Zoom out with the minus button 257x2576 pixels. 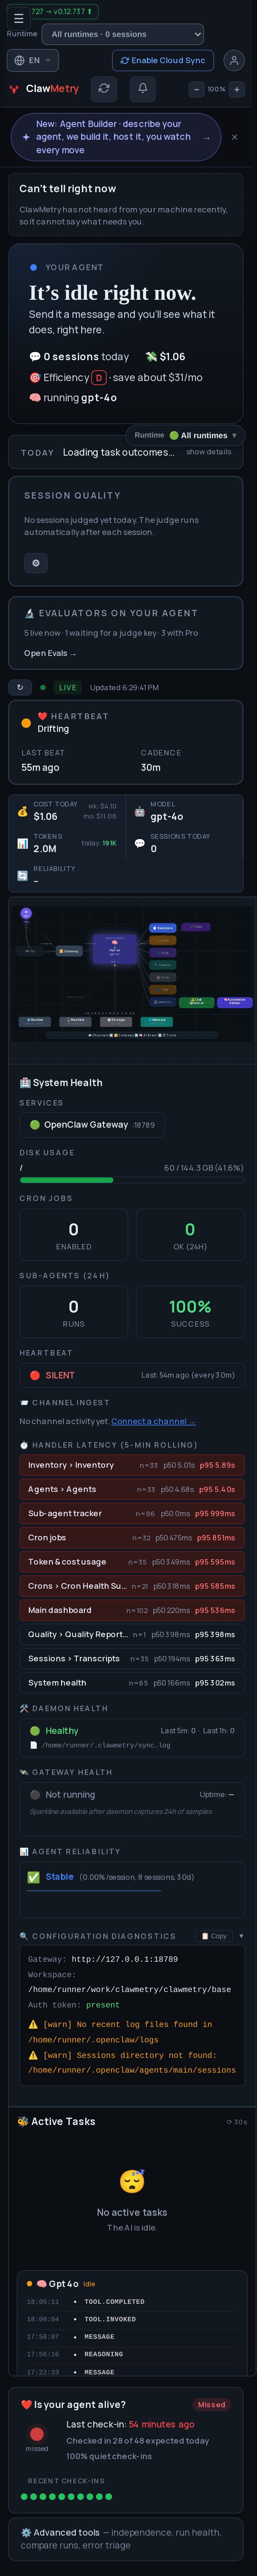(x=196, y=89)
